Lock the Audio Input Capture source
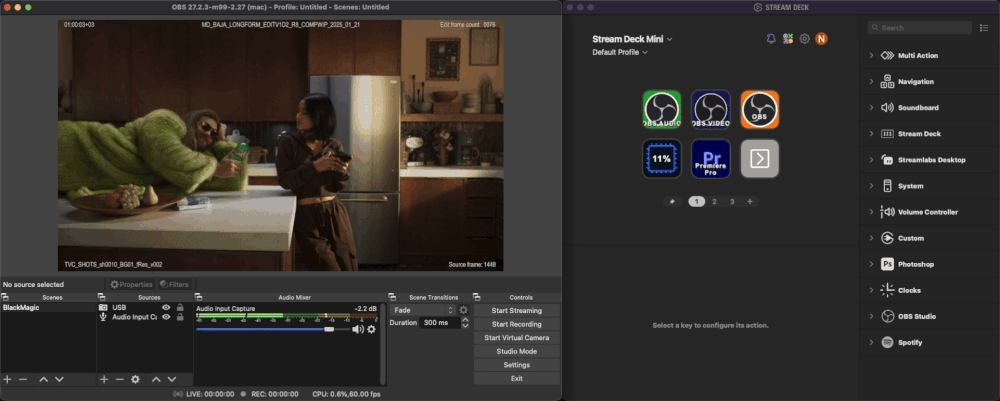 coord(180,317)
